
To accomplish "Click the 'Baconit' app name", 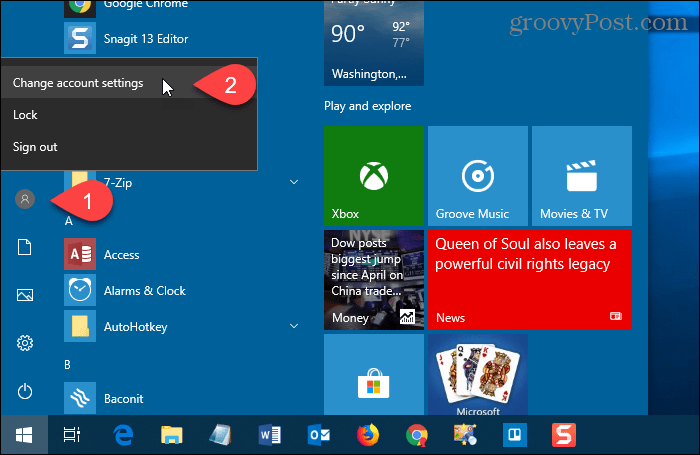I will click(124, 399).
